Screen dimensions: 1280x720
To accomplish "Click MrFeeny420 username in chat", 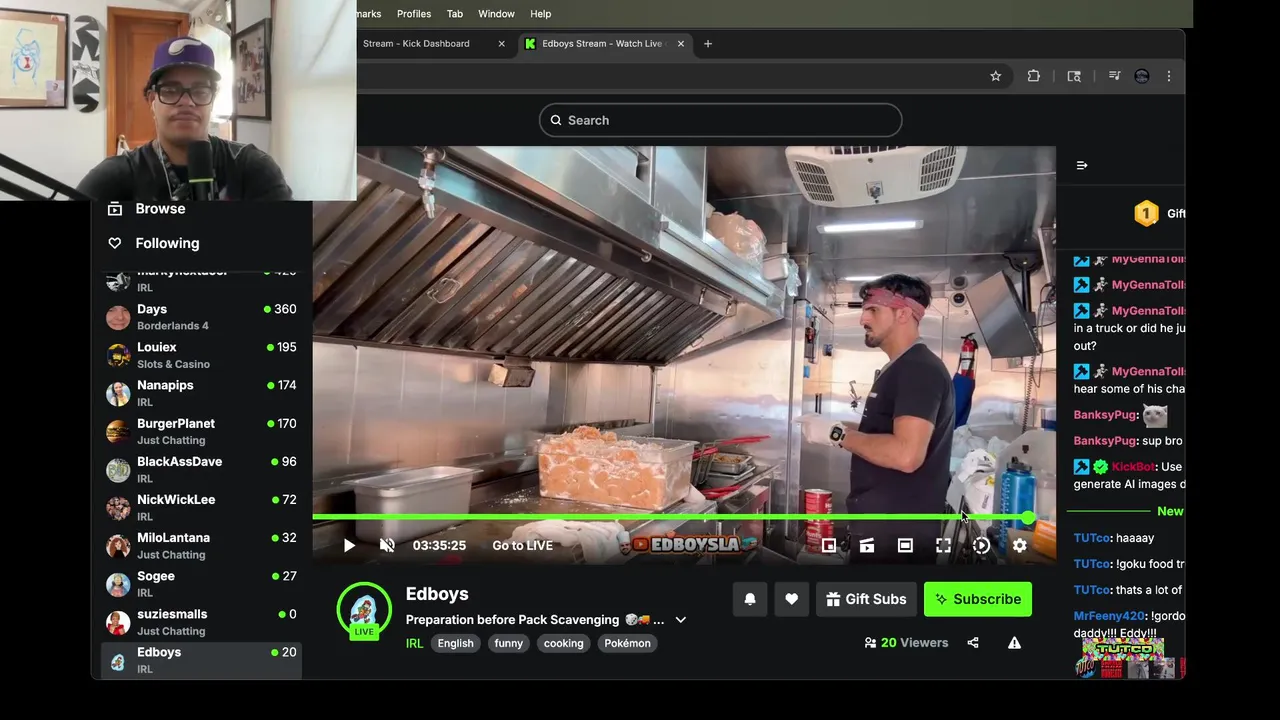I will [x=1109, y=616].
